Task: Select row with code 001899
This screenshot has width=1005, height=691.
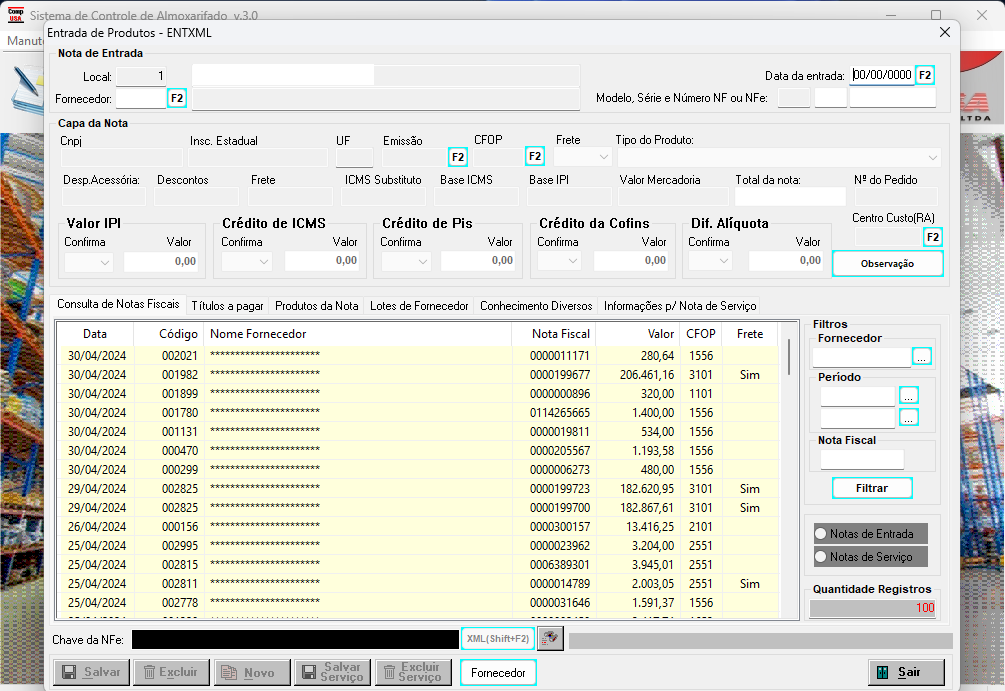Action: pyautogui.click(x=418, y=394)
